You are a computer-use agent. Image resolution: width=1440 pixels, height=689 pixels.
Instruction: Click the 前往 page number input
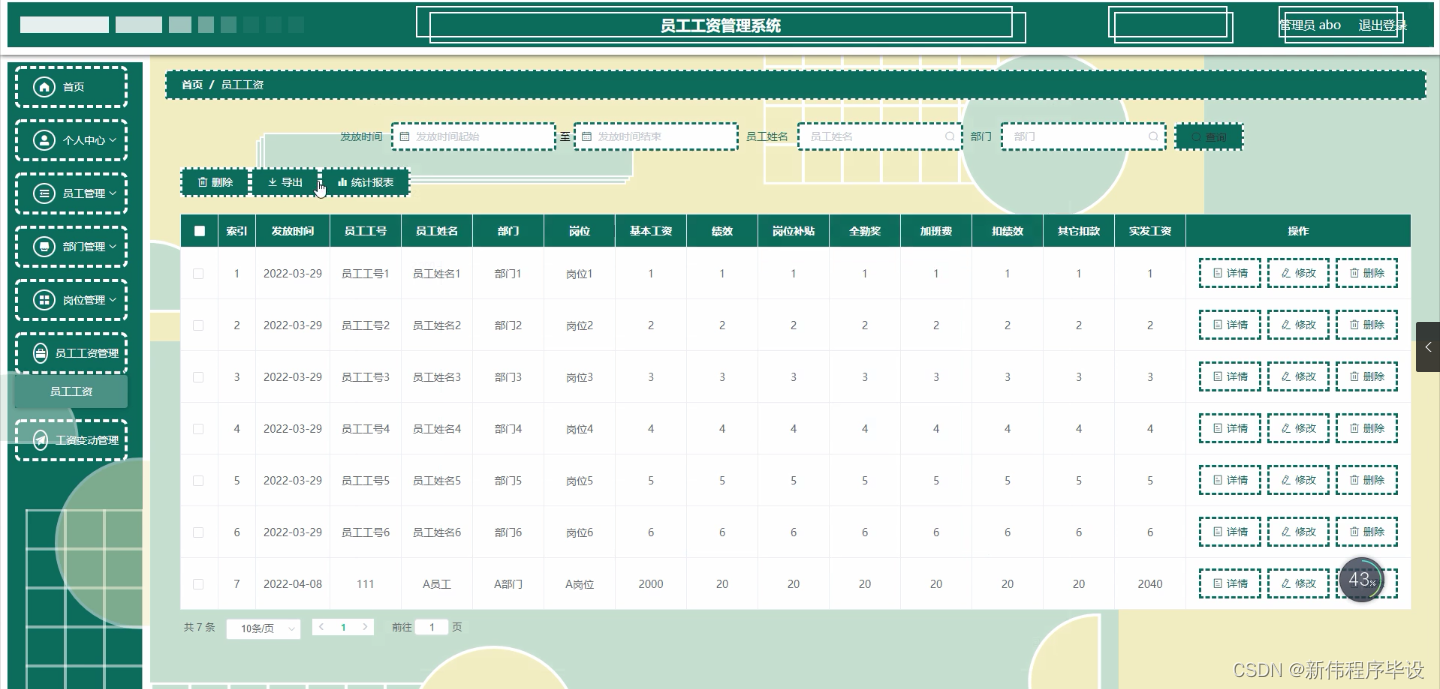coord(432,627)
